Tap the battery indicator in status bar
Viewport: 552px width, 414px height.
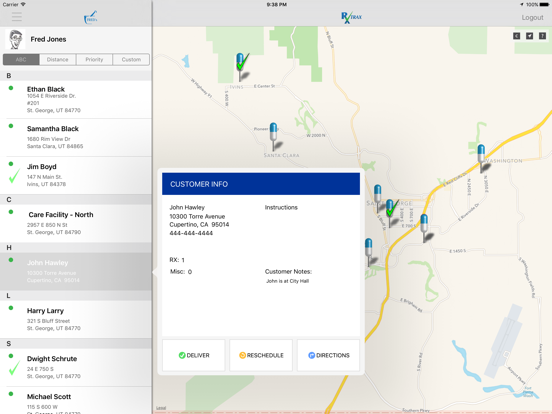(543, 5)
